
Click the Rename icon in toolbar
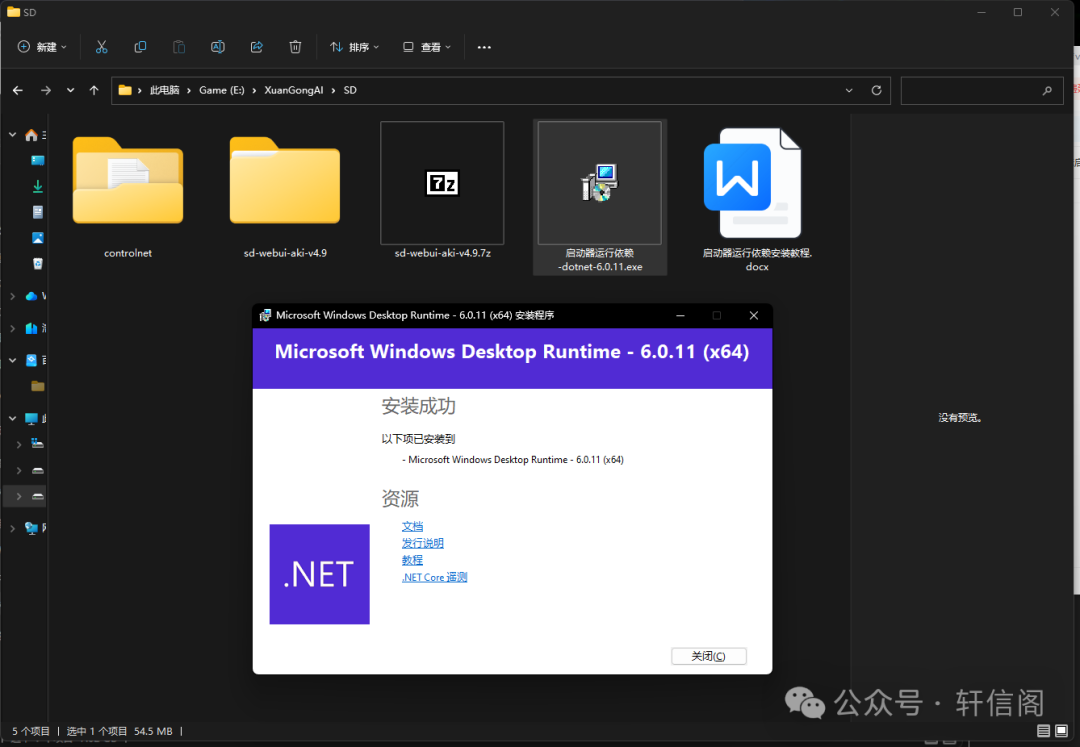pos(217,47)
